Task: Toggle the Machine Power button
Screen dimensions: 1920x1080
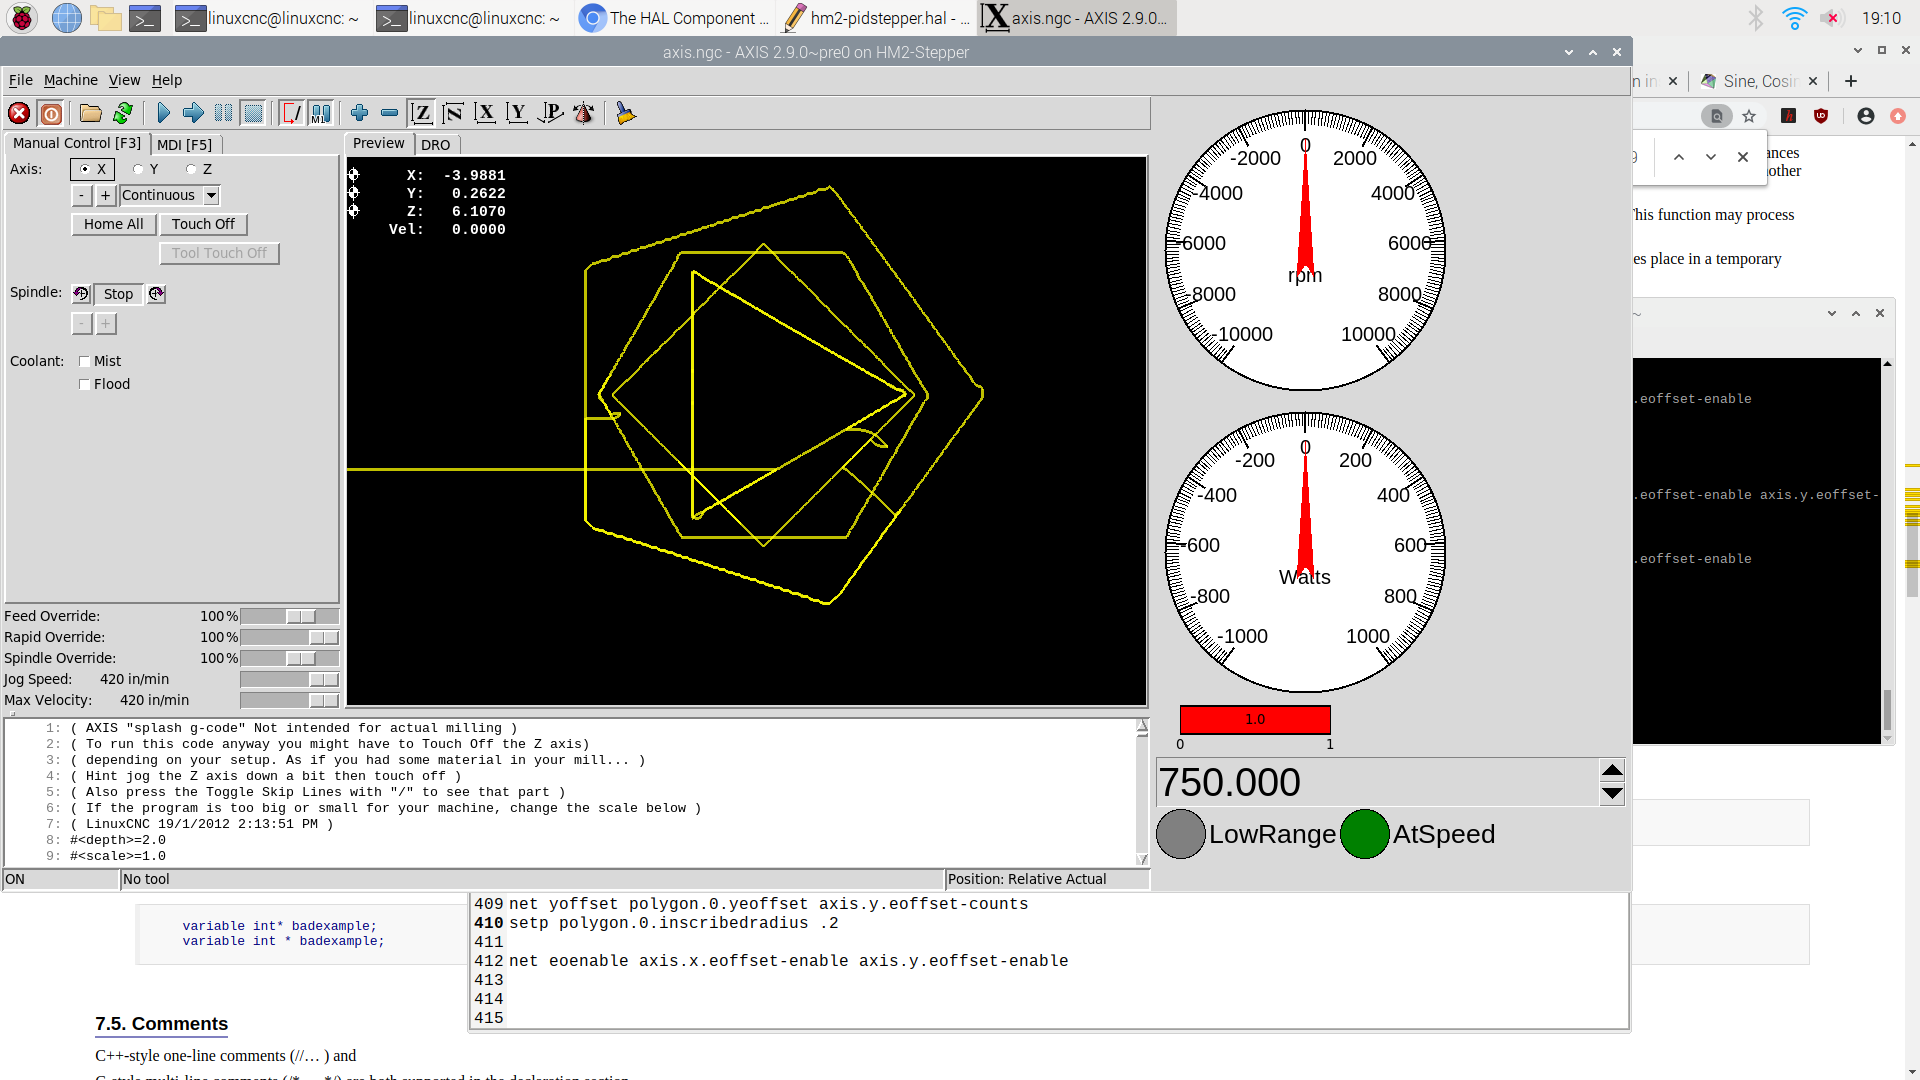Action: point(51,113)
